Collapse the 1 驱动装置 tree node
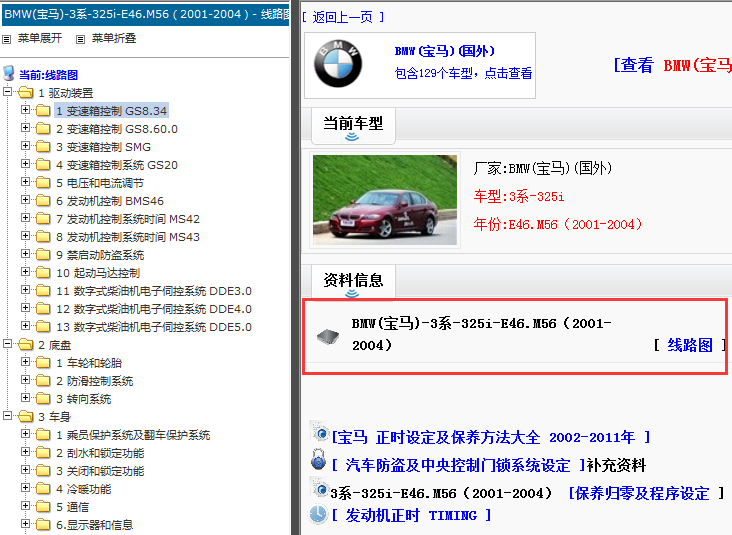This screenshot has width=732, height=535. tap(8, 93)
